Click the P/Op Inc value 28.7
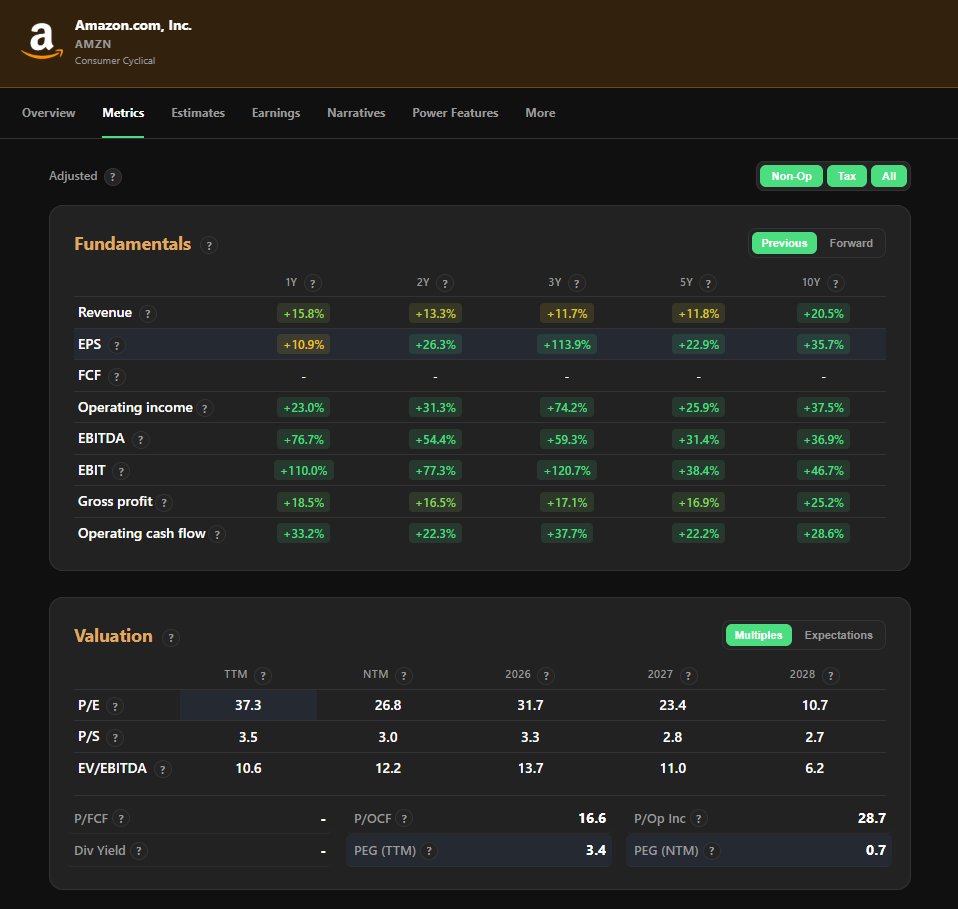Image resolution: width=958 pixels, height=909 pixels. point(872,819)
